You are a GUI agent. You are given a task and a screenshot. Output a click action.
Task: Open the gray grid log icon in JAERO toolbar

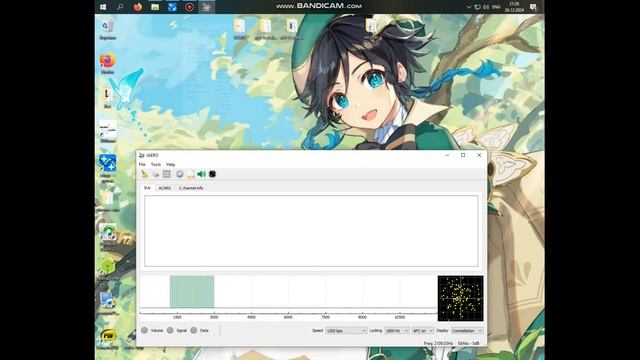(167, 174)
